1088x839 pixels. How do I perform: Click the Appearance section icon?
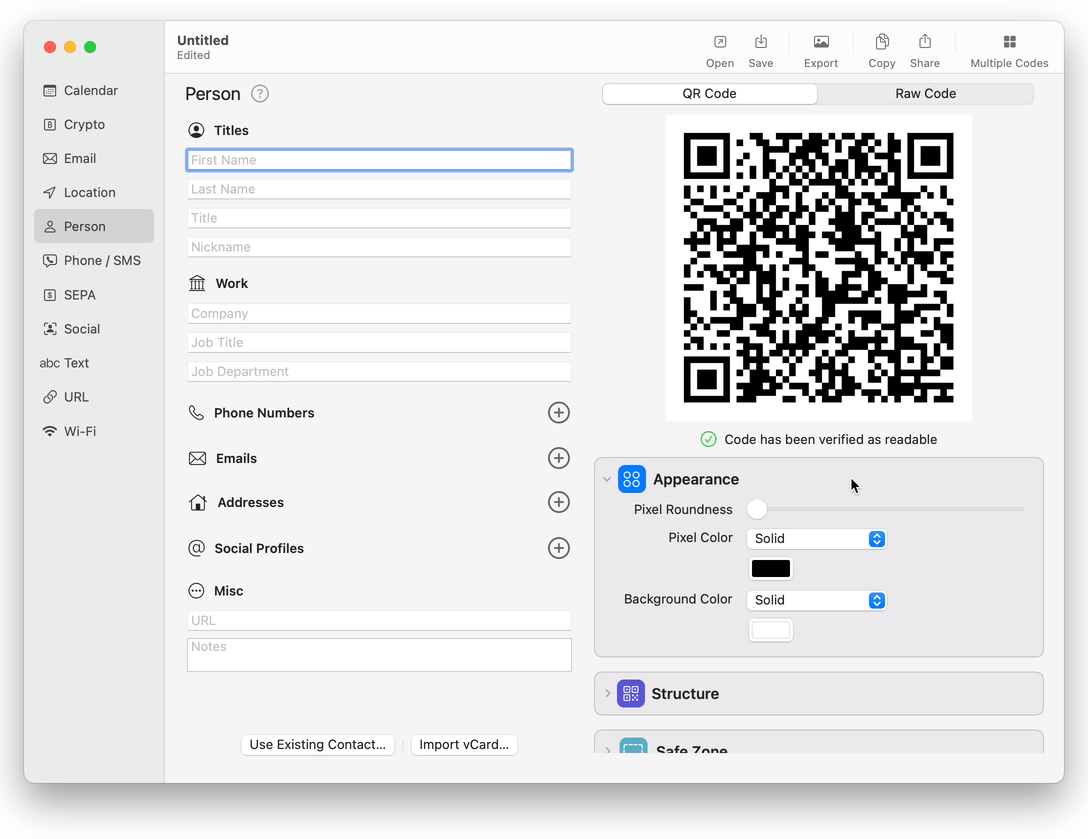[x=631, y=480]
